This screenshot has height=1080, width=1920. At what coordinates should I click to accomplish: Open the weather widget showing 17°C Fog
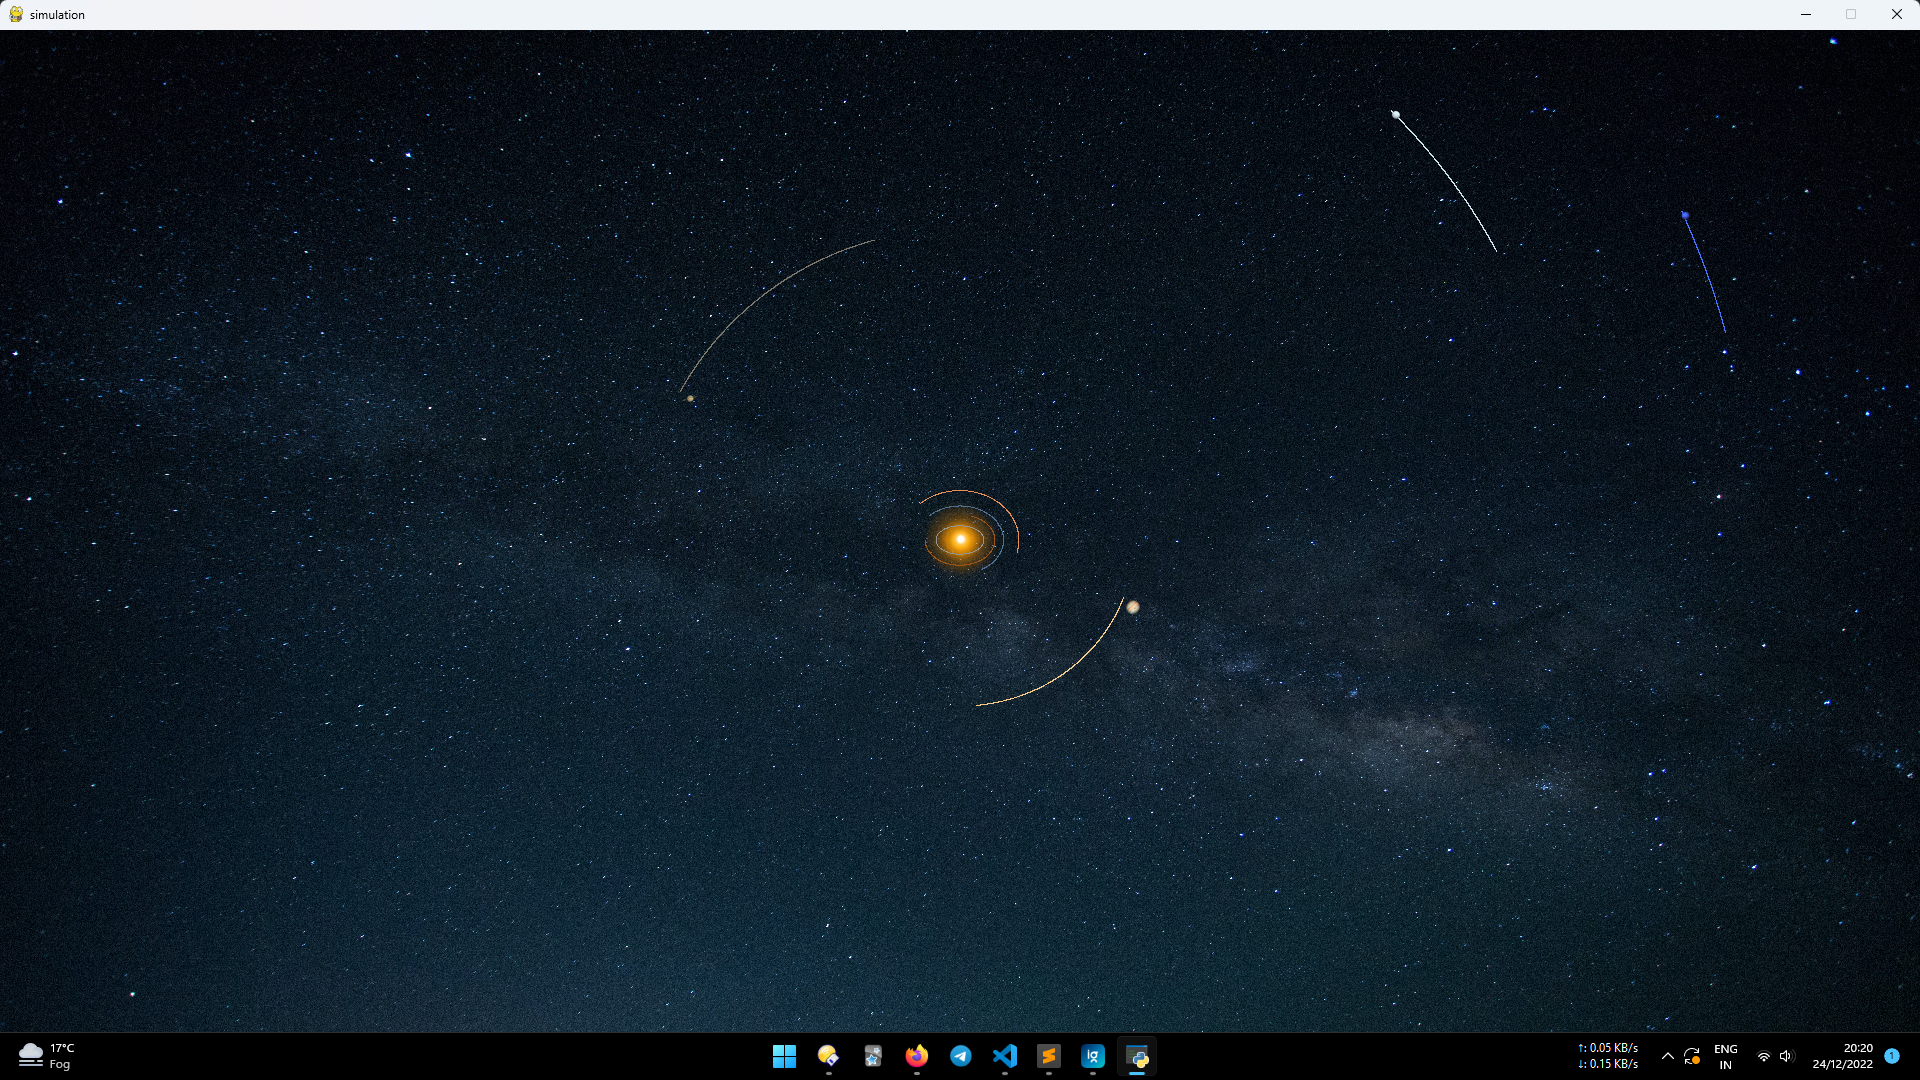pyautogui.click(x=47, y=1056)
